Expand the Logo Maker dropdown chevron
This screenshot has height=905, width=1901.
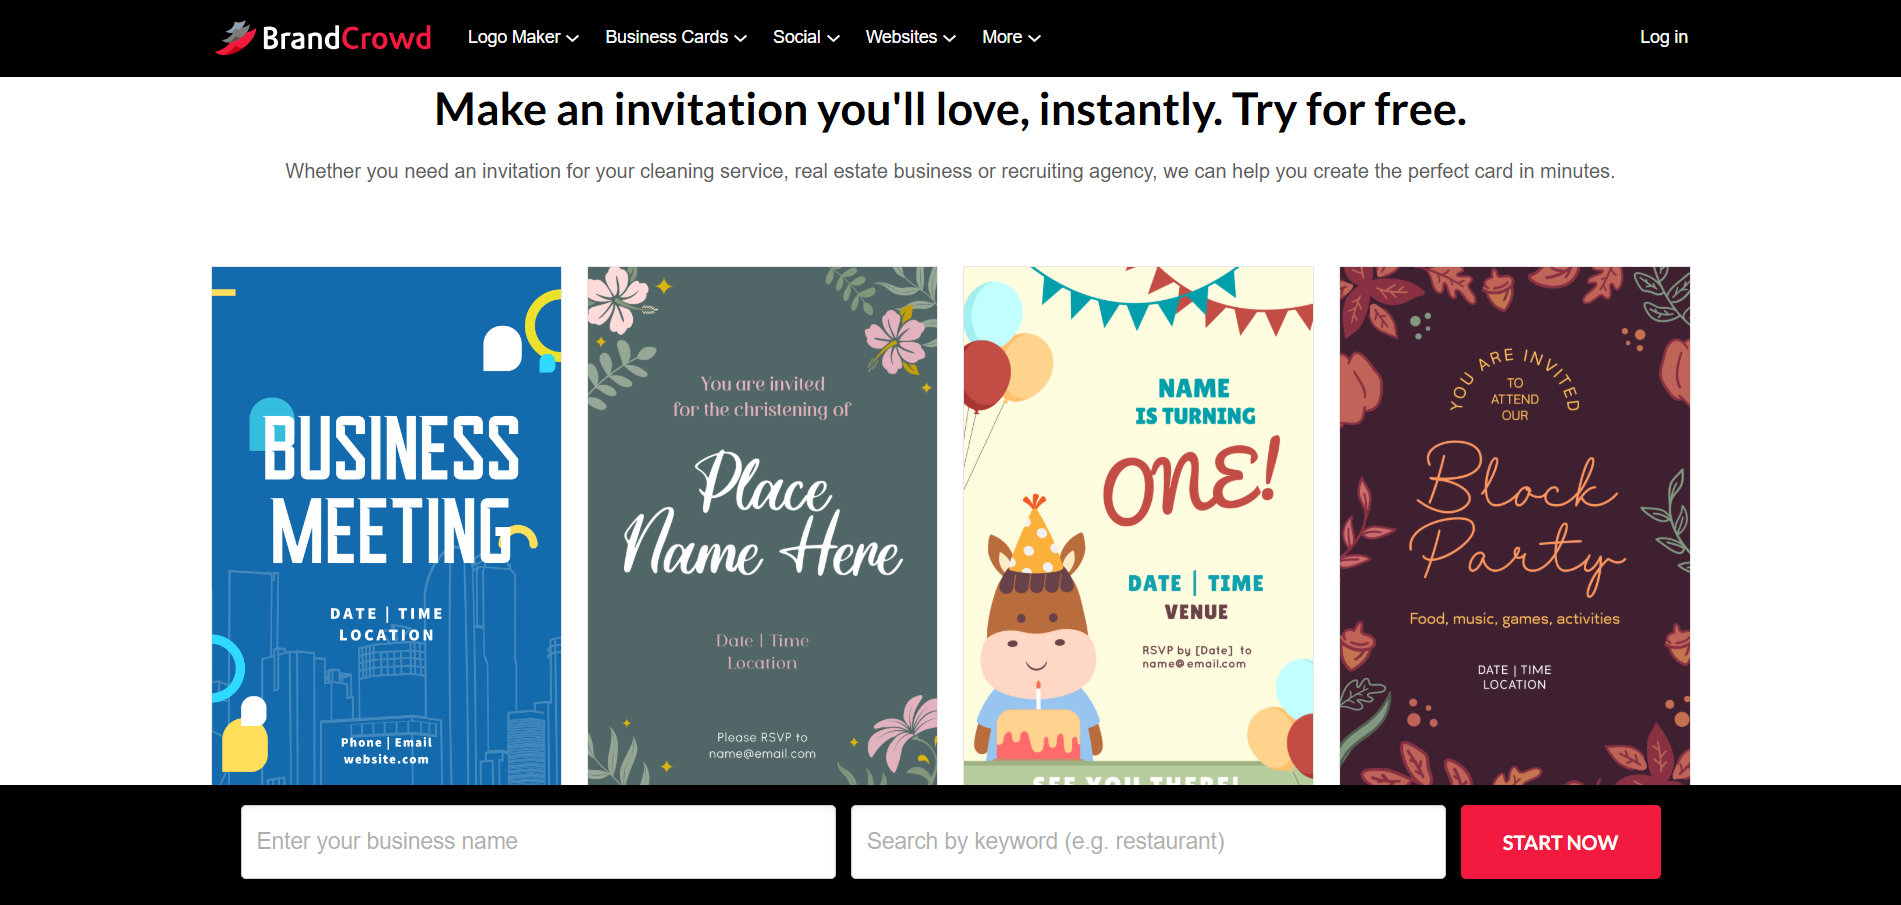[x=573, y=38]
